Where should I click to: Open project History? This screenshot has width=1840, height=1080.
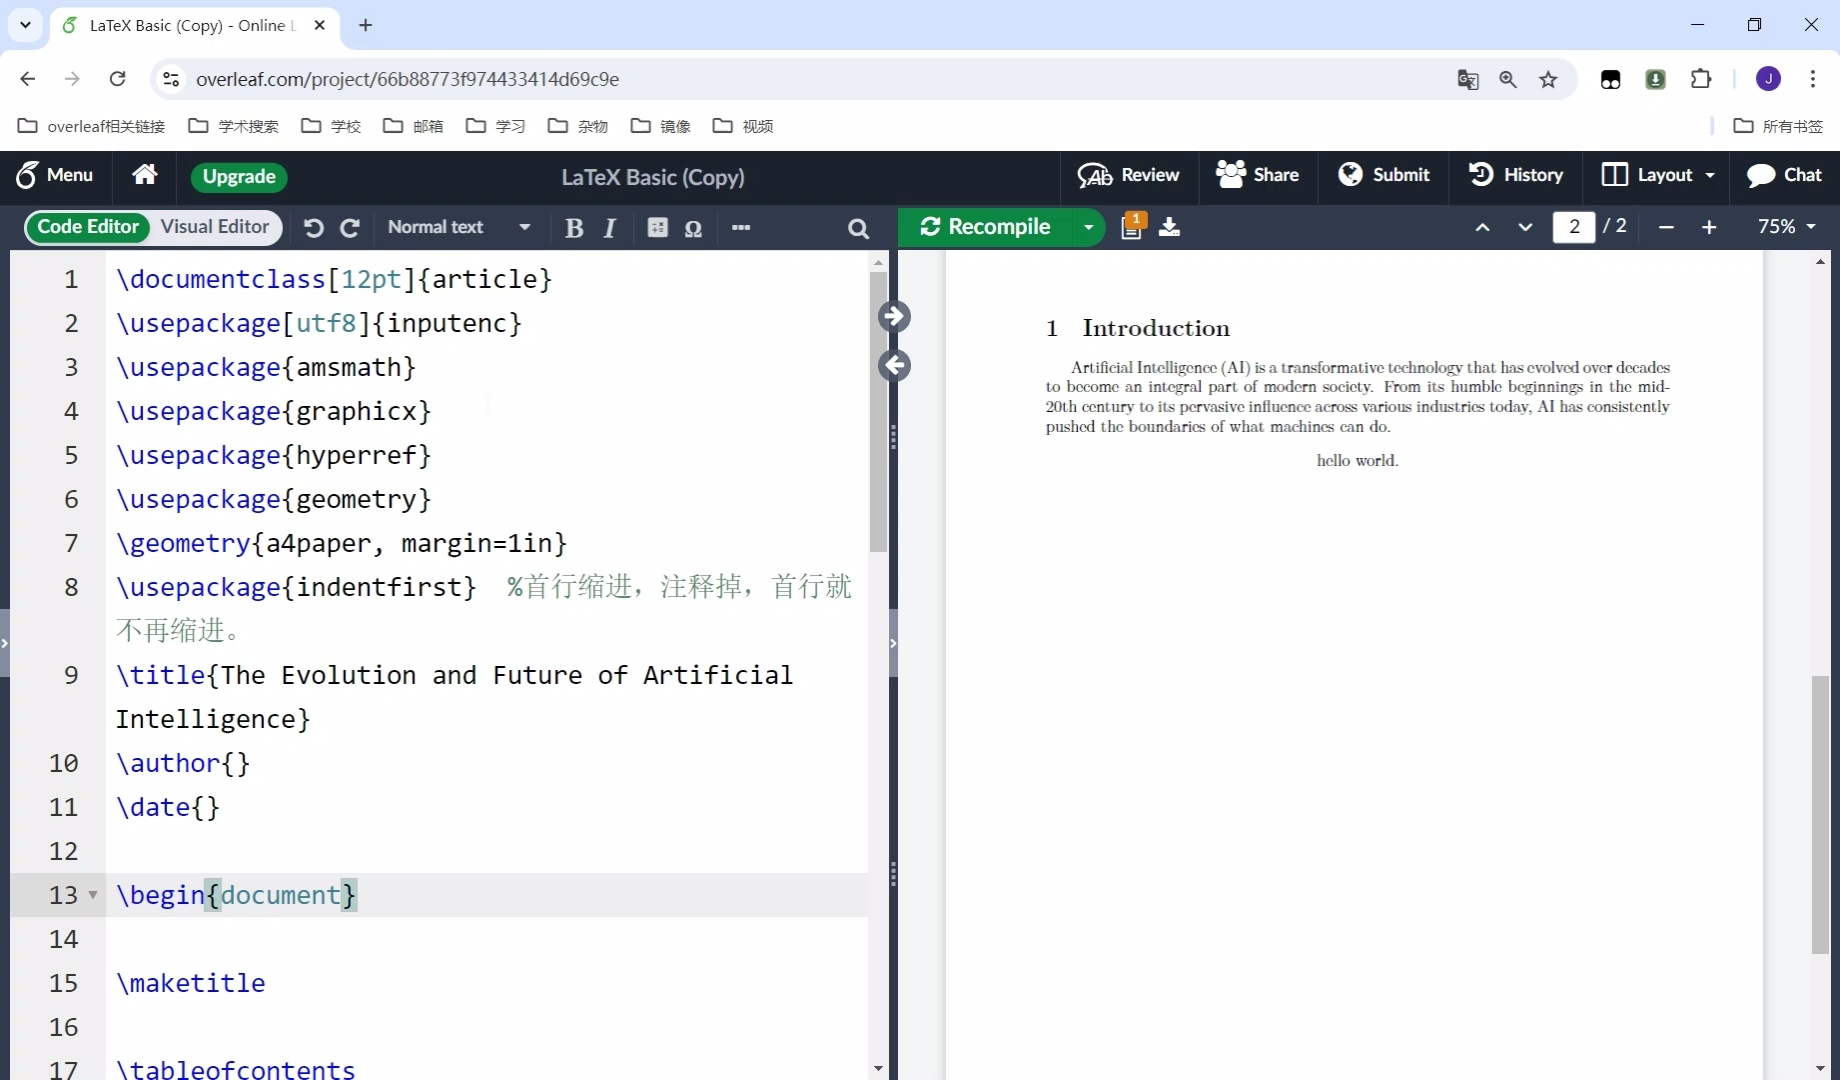pos(1516,175)
